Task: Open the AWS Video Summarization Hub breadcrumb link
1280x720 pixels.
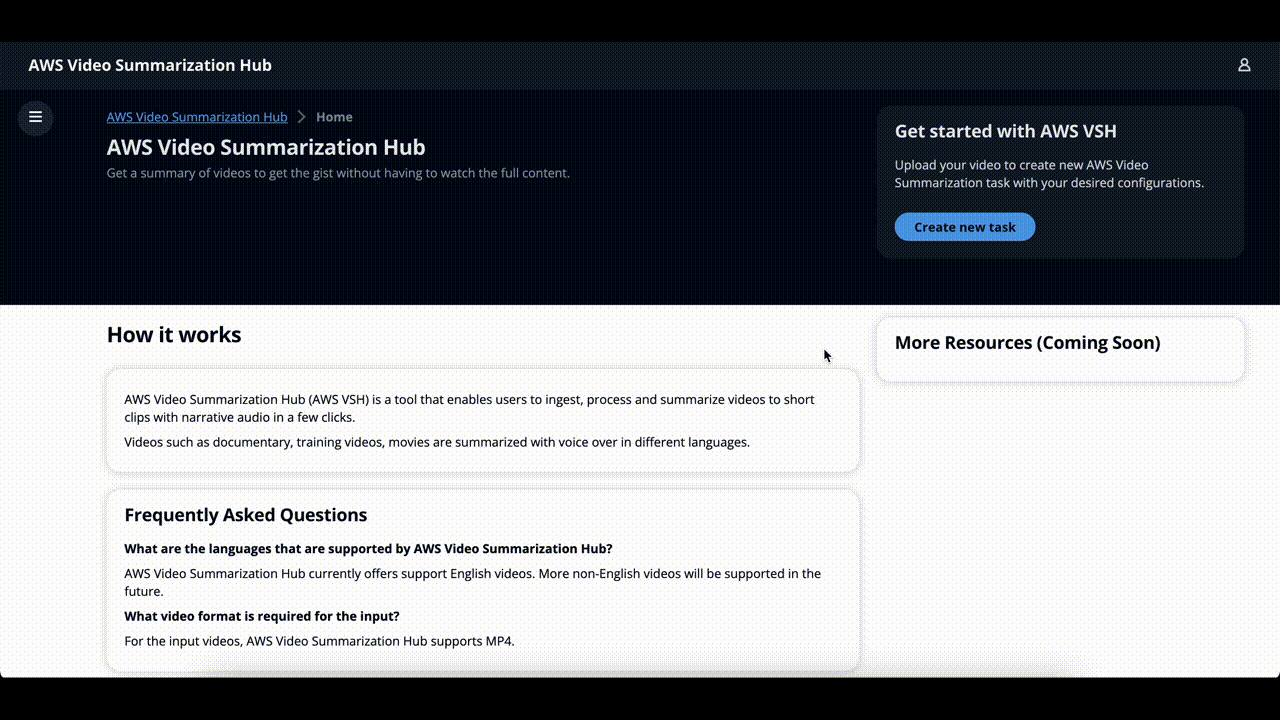Action: [196, 117]
